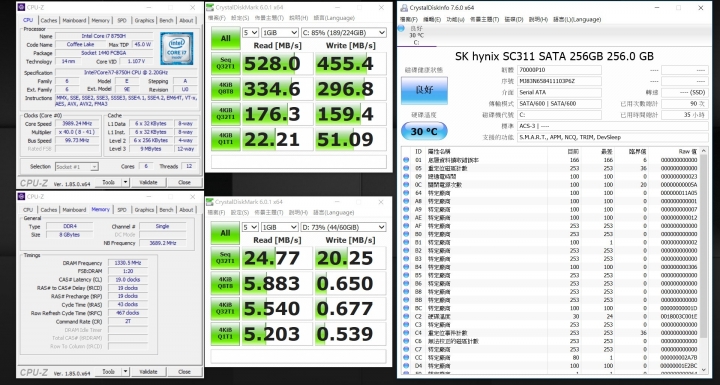The height and width of the screenshot is (385, 720).
Task: Open SPD tab in the Memory CPU-Z window
Action: pos(122,210)
